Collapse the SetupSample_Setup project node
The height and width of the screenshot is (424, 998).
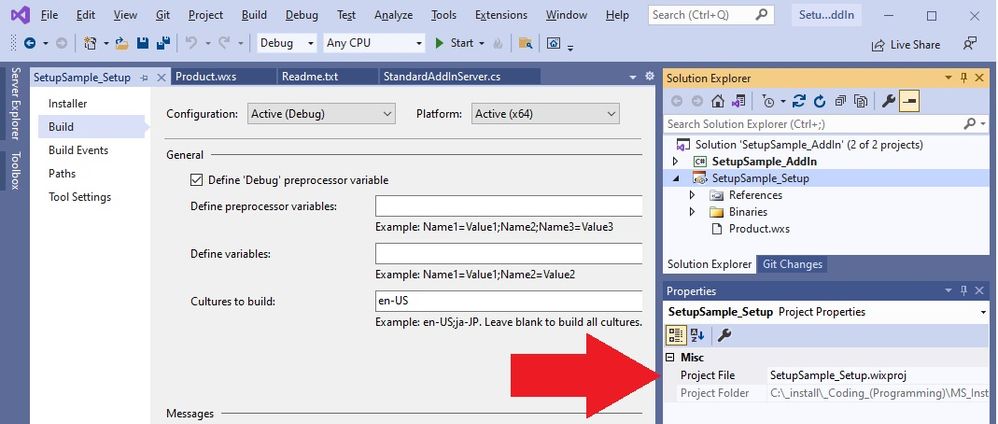(676, 179)
